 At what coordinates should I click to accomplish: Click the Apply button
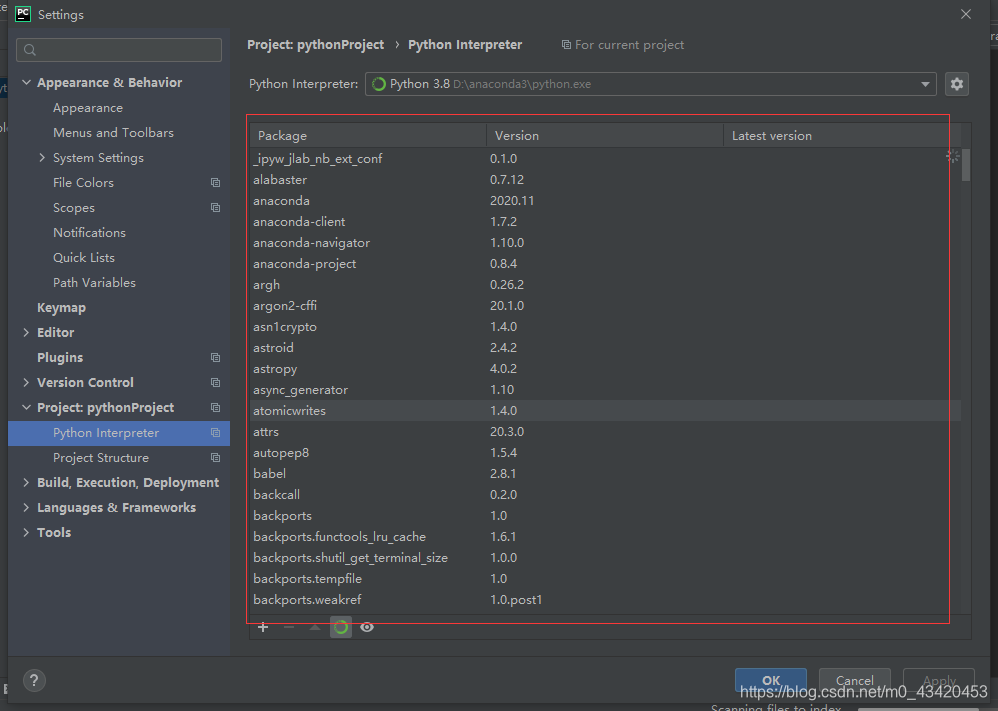tap(939, 680)
